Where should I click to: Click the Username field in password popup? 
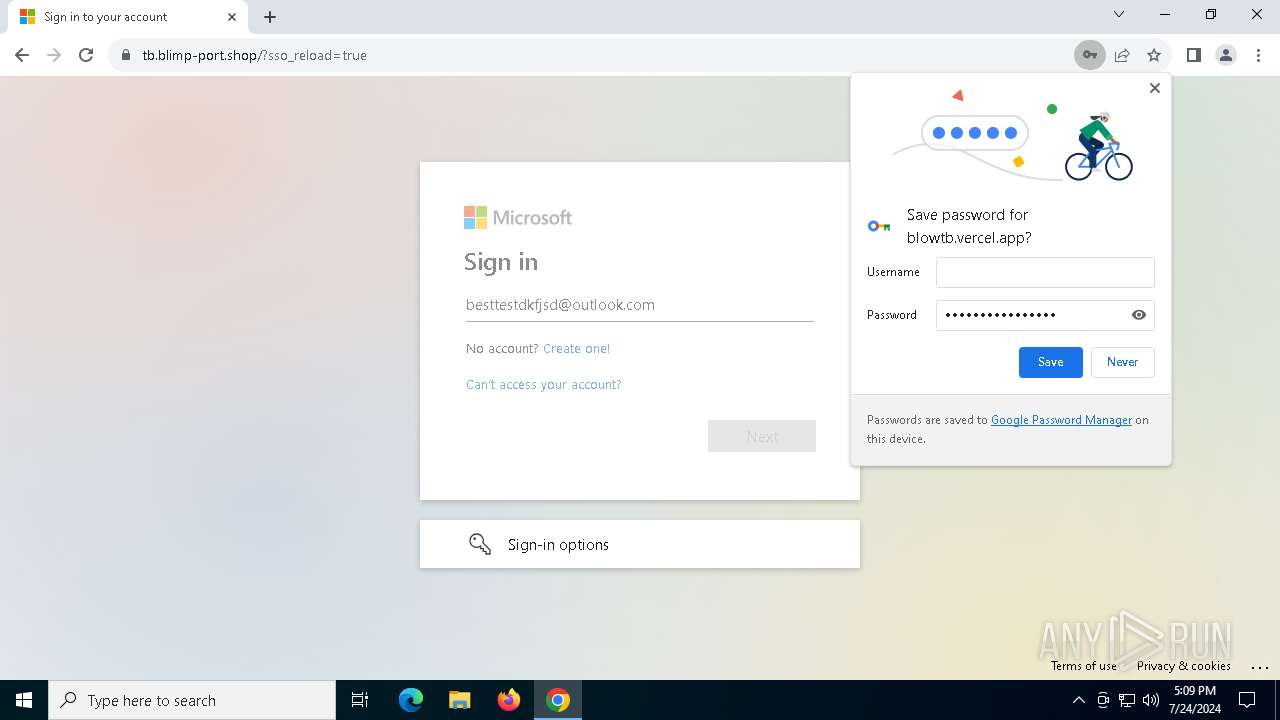(1045, 272)
